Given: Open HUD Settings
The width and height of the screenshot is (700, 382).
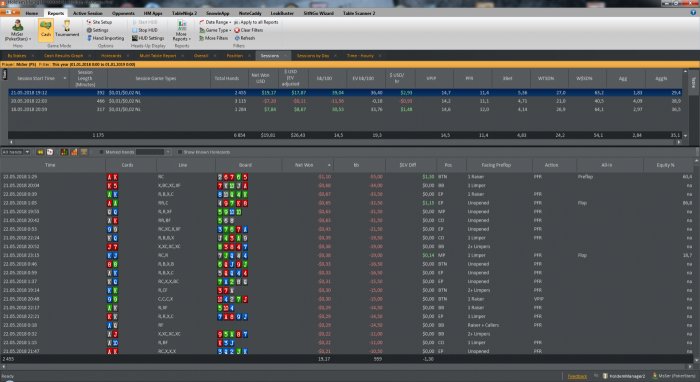Looking at the screenshot, I should 148,38.
